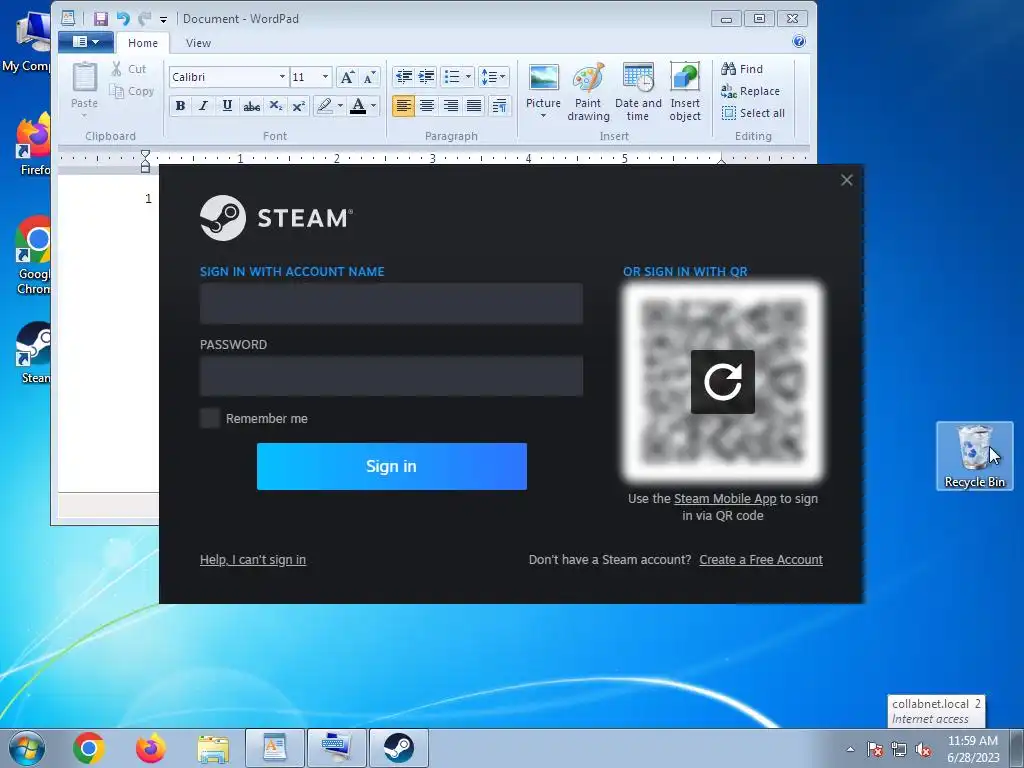Click the Steam Sign in button
Viewport: 1024px width, 768px height.
[392, 466]
